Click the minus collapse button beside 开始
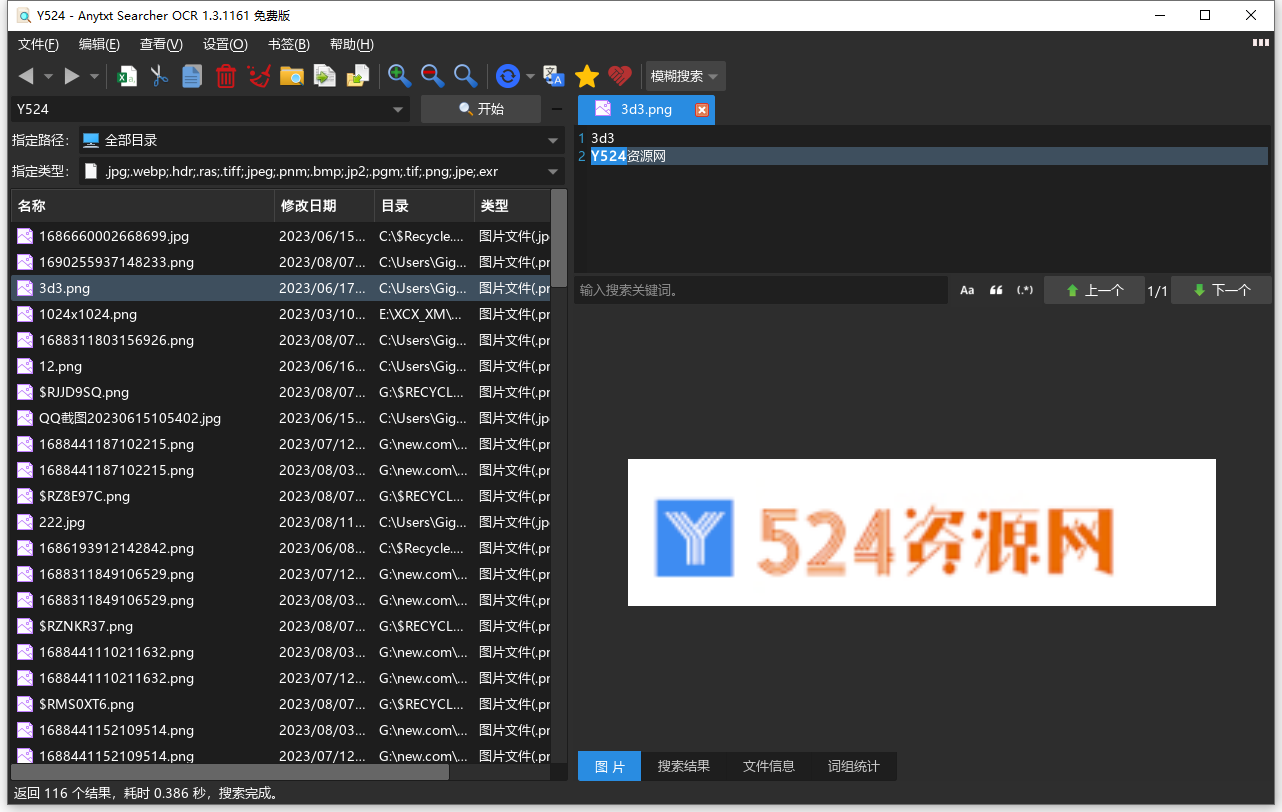This screenshot has width=1282, height=812. click(557, 109)
